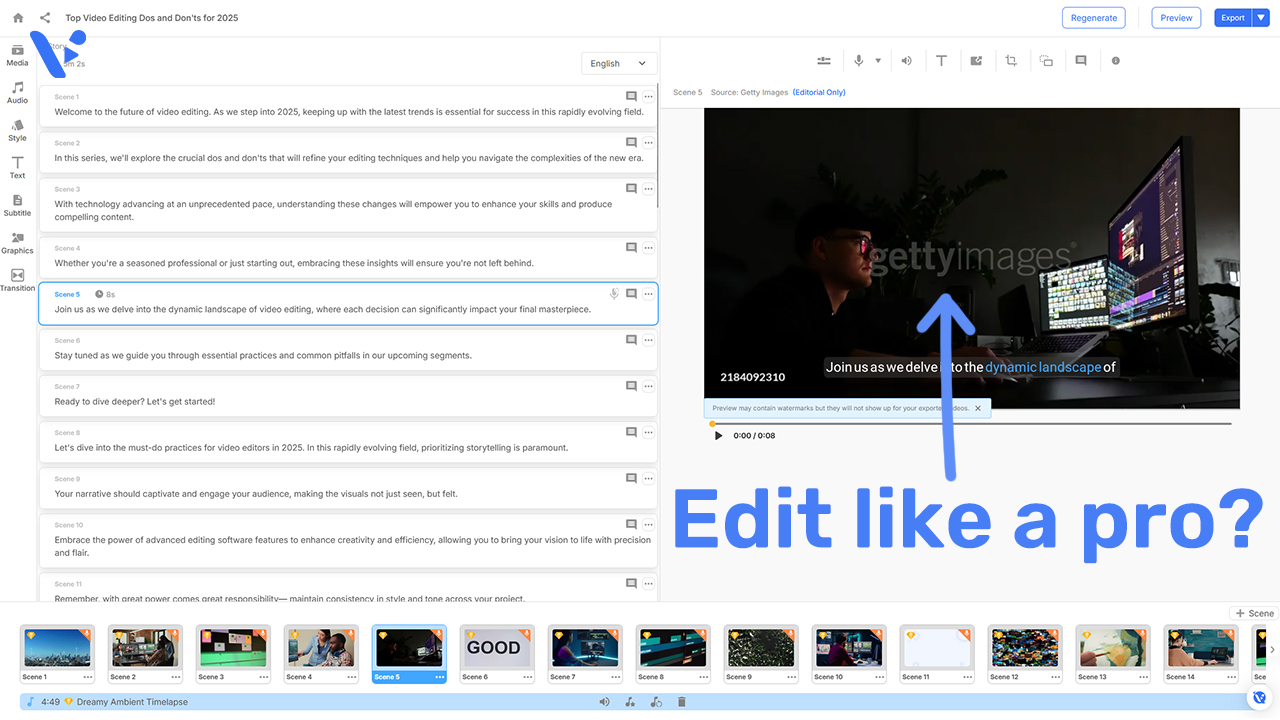
Task: Click the comment icon in preview toolbar
Action: [x=1081, y=61]
